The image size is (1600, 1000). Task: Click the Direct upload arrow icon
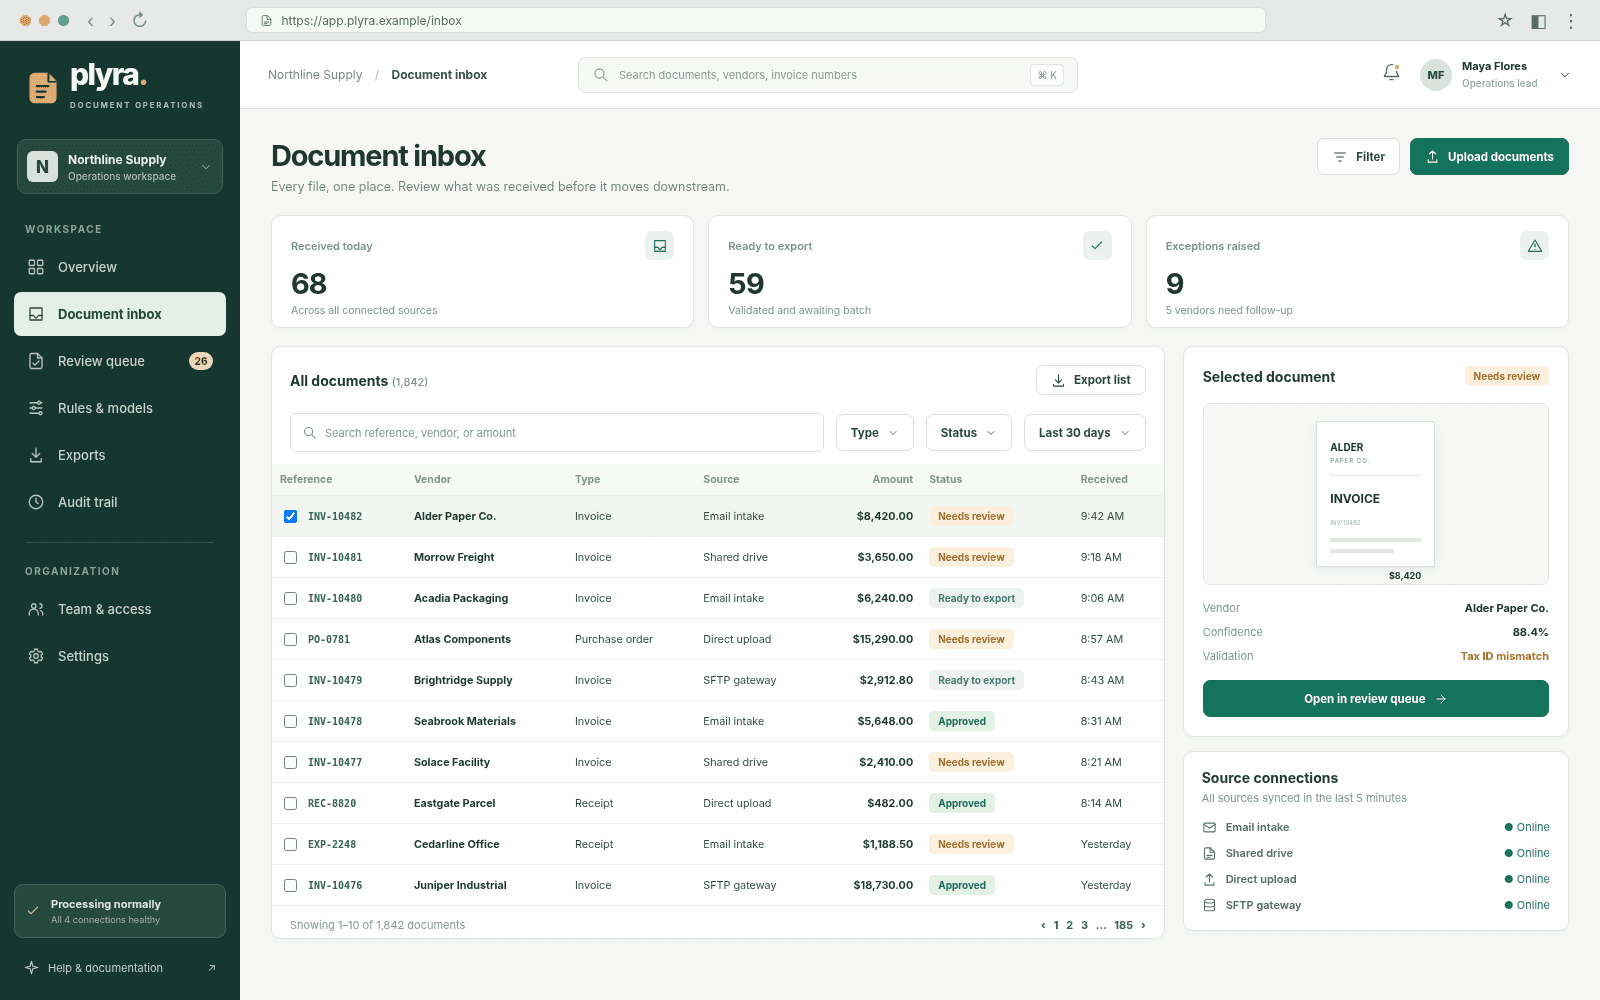click(1209, 879)
